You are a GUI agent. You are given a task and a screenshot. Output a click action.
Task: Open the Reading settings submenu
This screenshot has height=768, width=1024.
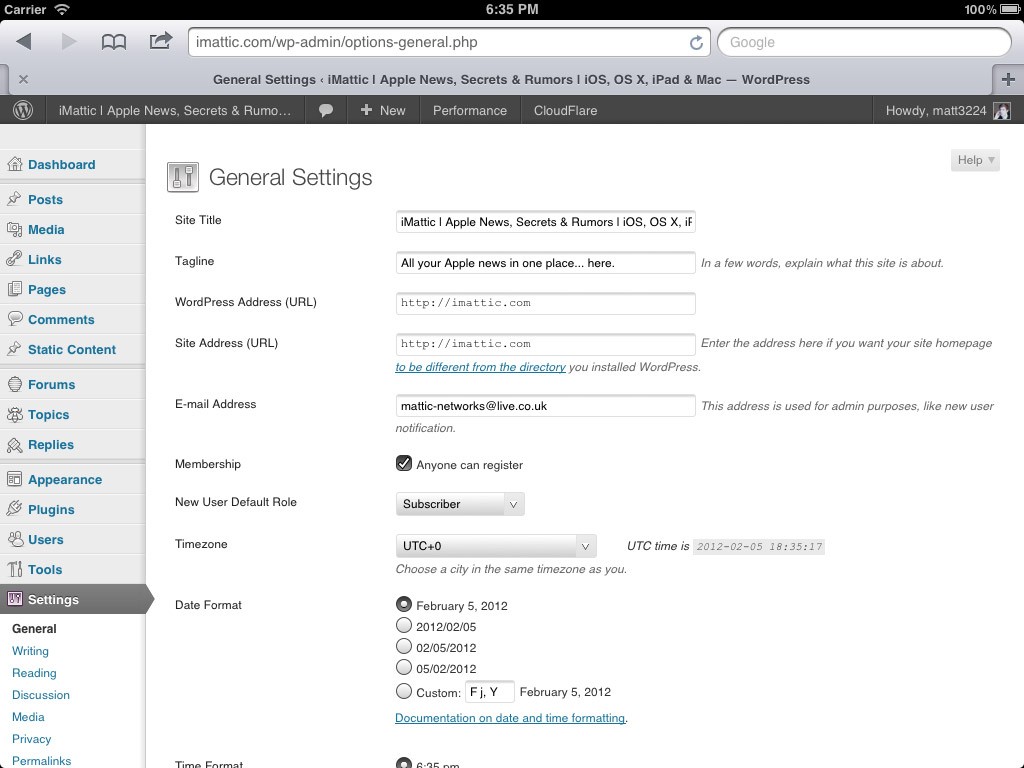pyautogui.click(x=34, y=673)
